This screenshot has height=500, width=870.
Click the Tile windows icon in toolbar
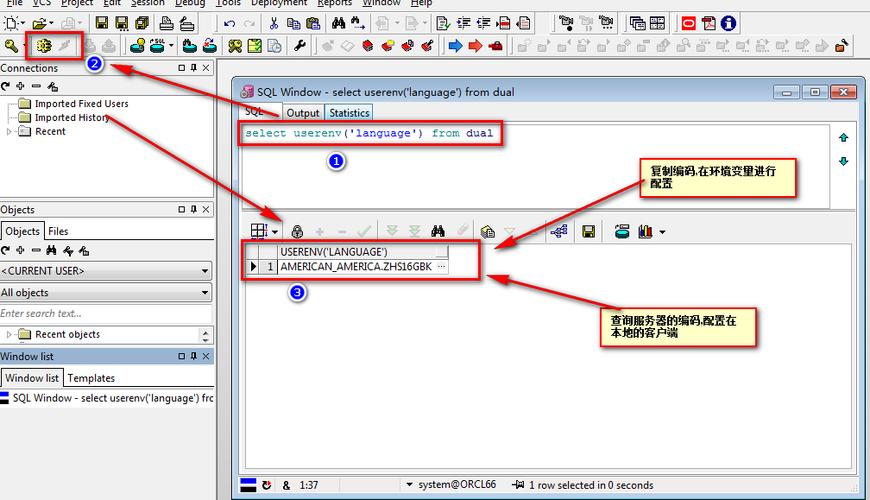coord(657,23)
